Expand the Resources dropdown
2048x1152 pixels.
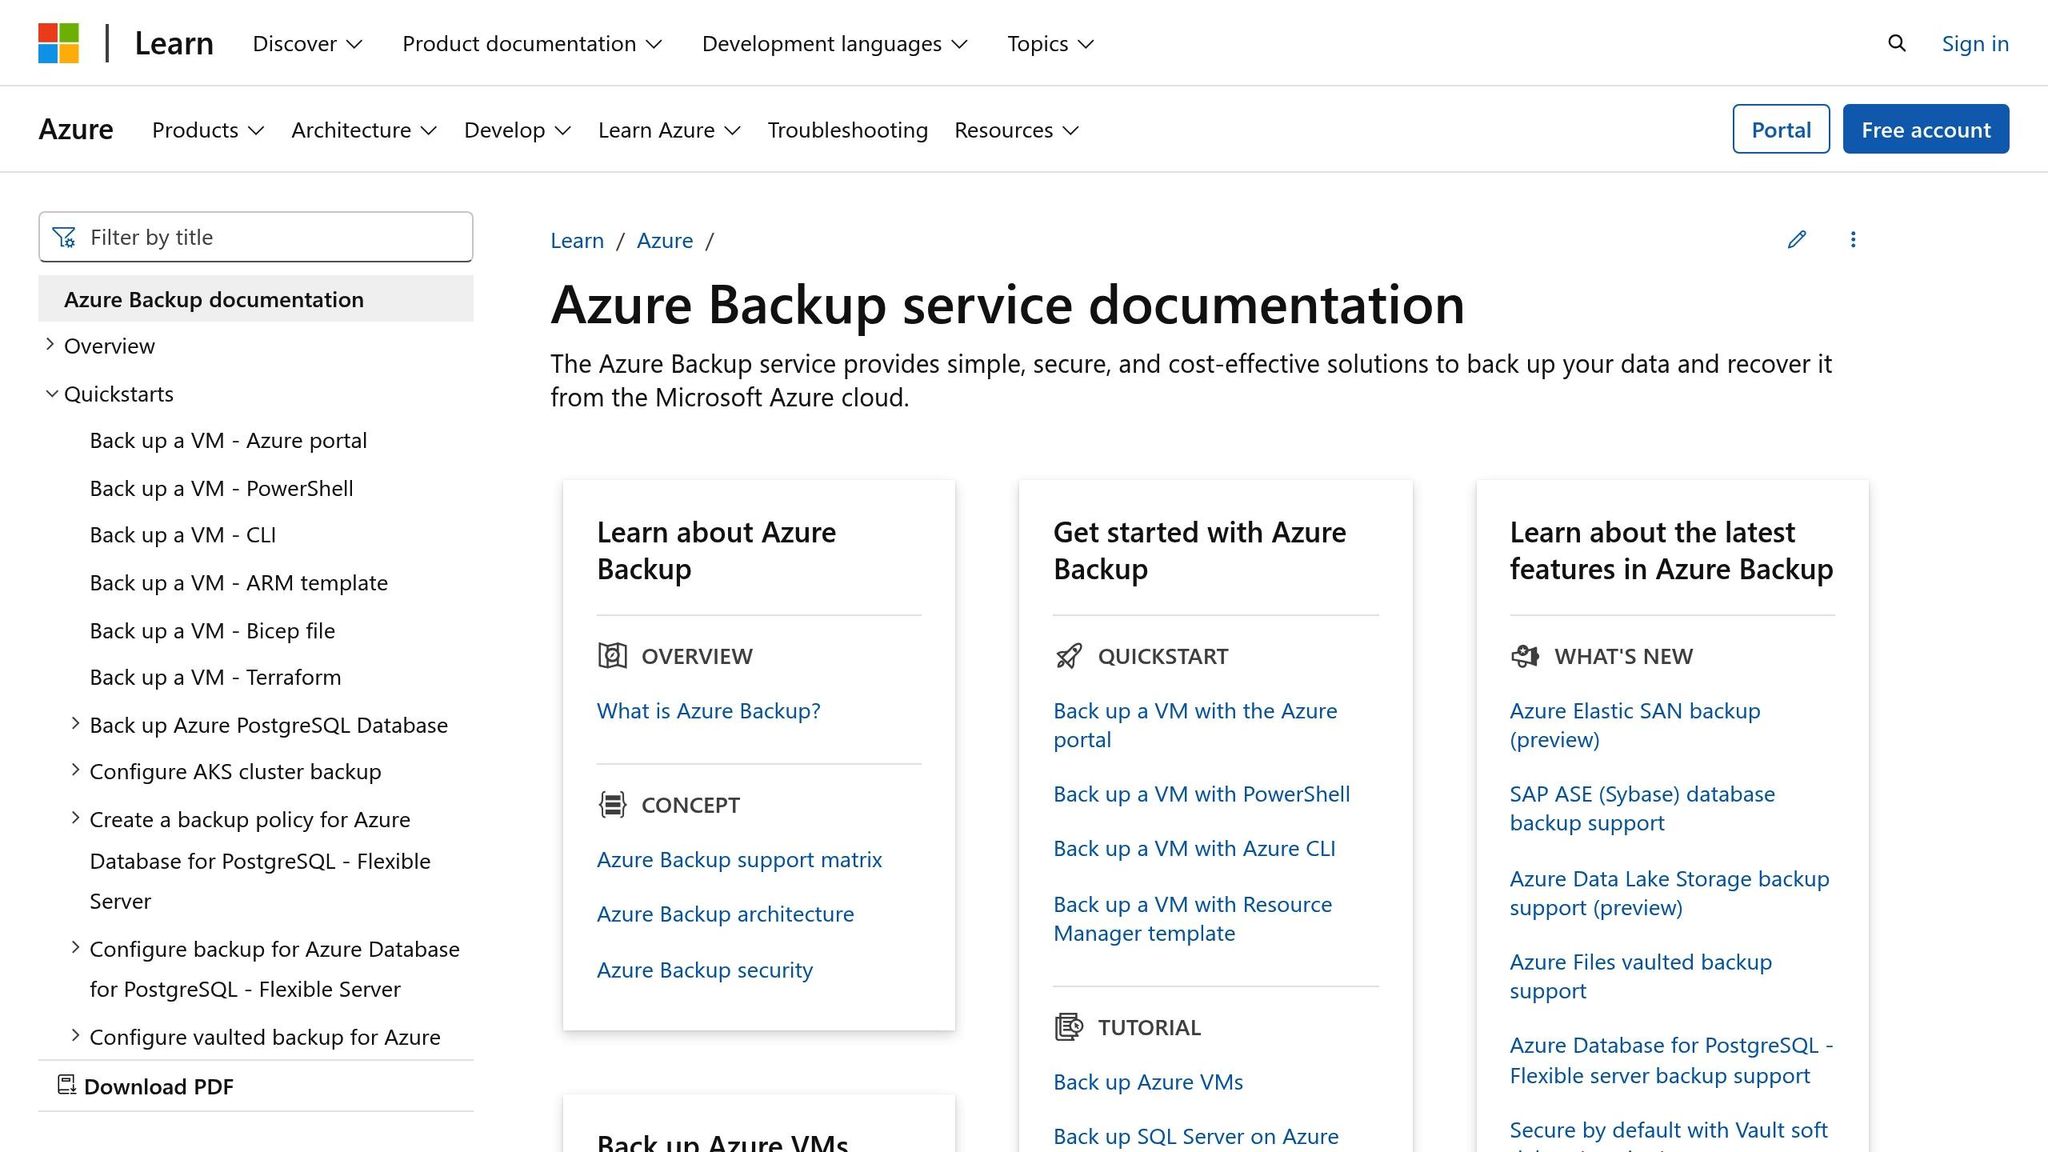click(x=1017, y=130)
